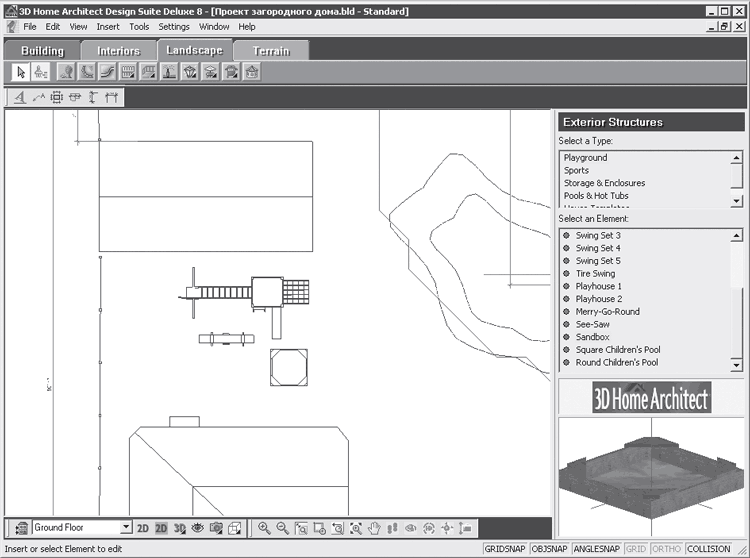
Task: Open the Insert menu
Action: pyautogui.click(x=108, y=27)
